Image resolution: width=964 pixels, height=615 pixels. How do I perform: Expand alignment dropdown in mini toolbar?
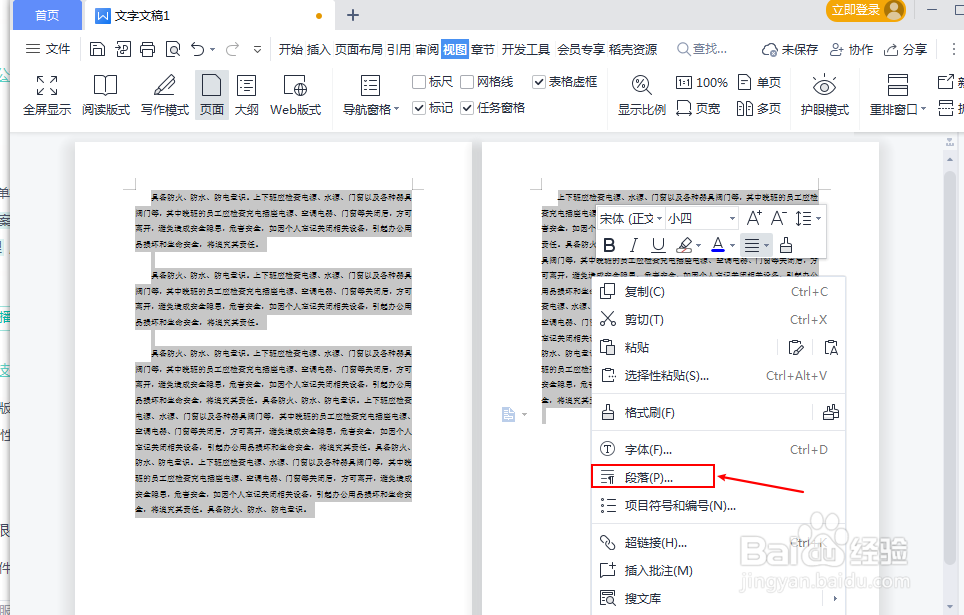pos(766,245)
